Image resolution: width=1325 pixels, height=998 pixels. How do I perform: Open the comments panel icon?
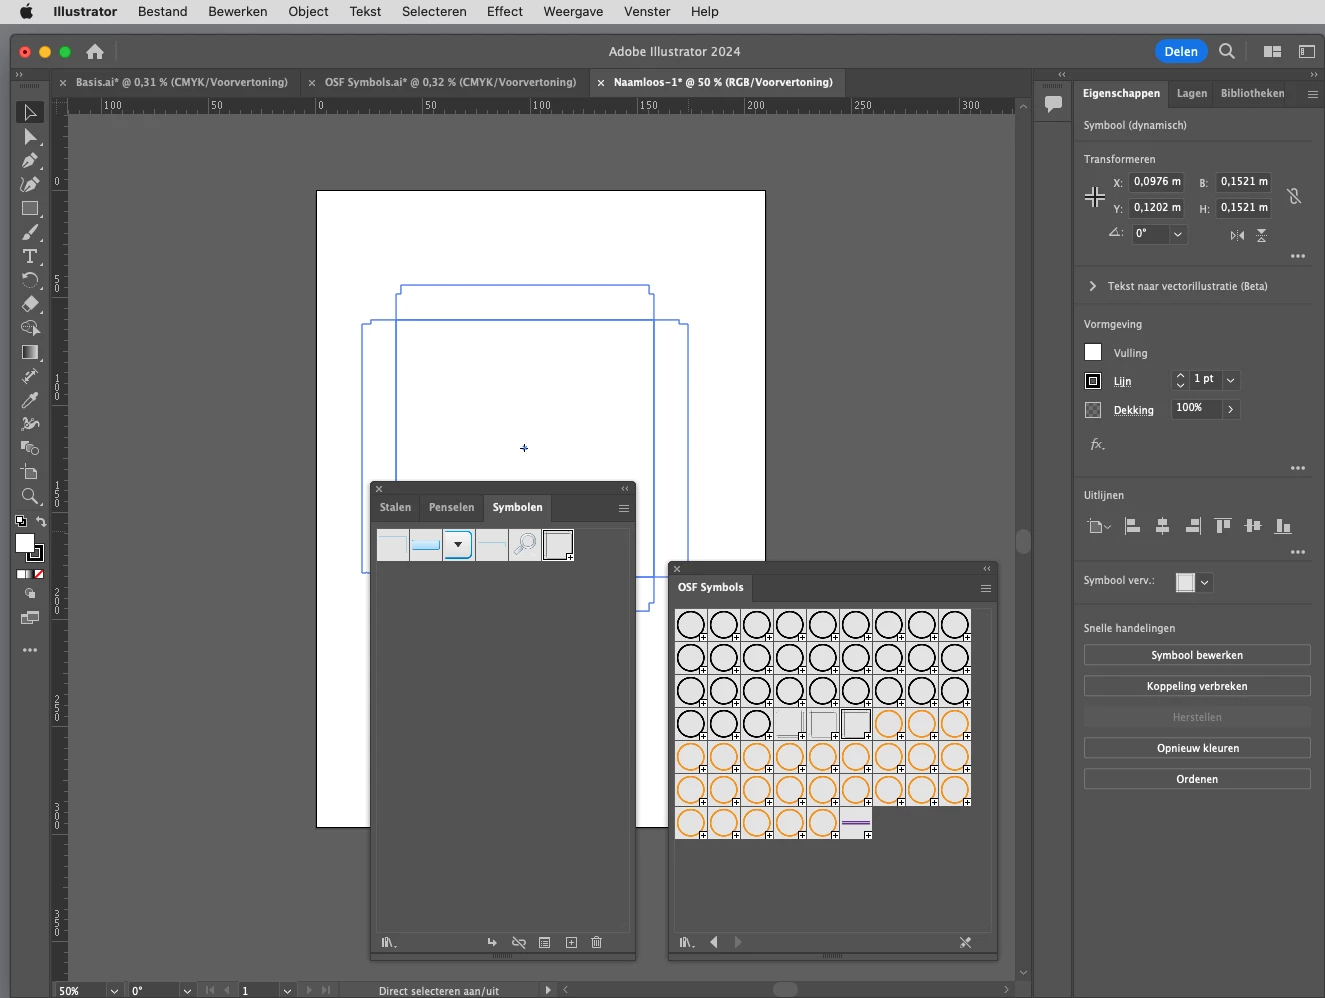coord(1053,103)
